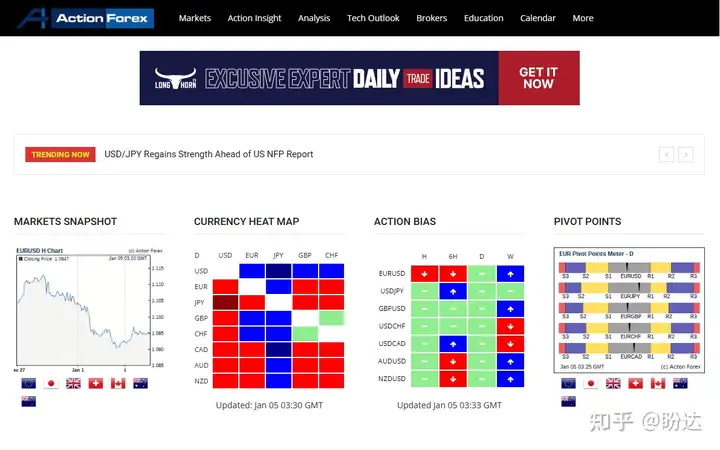The height and width of the screenshot is (450, 720).
Task: Click AUDUSD 6H red down arrow cell
Action: point(453,361)
